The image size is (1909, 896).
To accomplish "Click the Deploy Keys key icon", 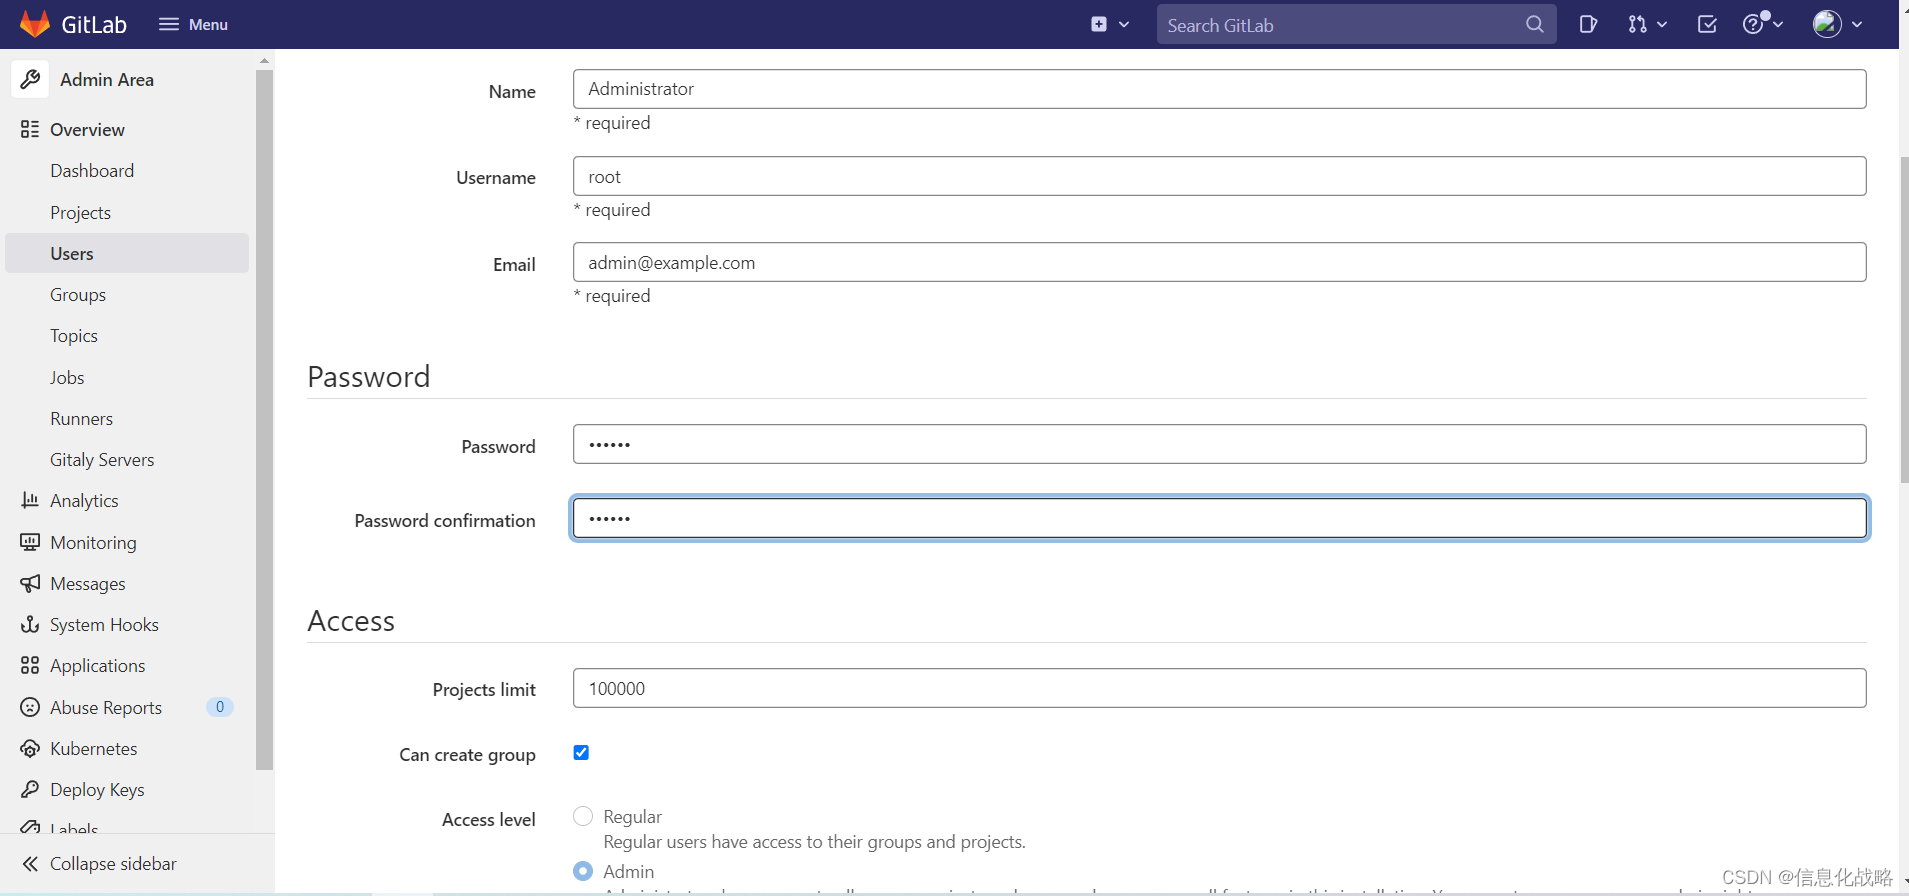I will tap(30, 789).
